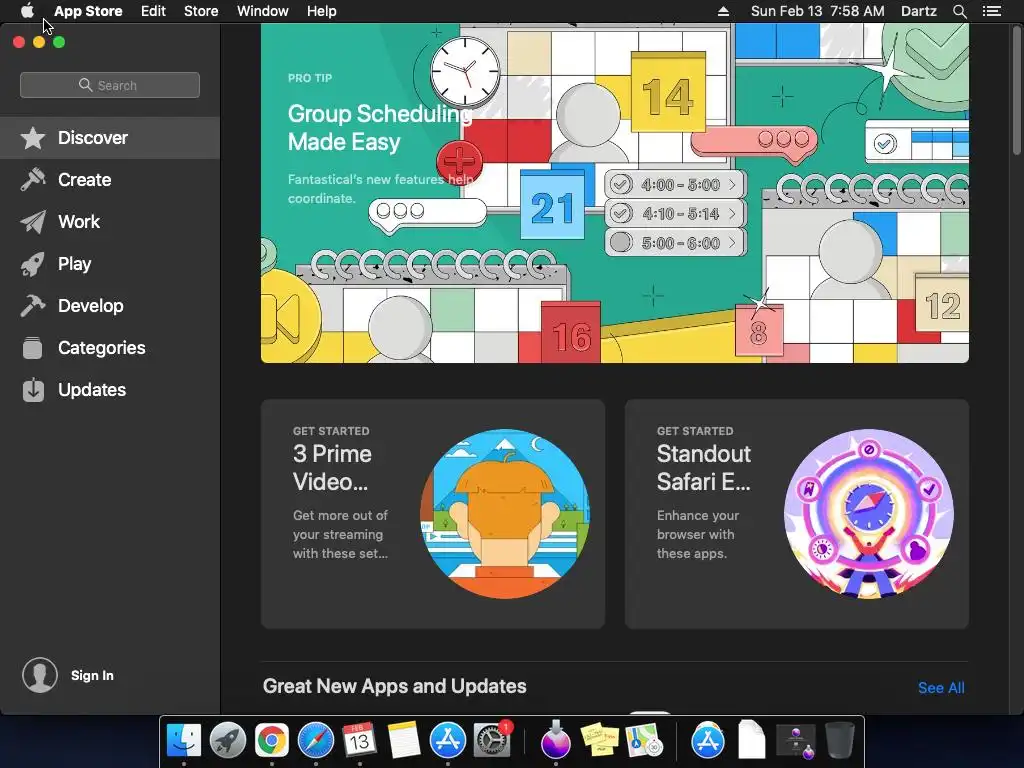This screenshot has width=1024, height=768.
Task: Select the Discover label in sidebar
Action: [x=93, y=138]
